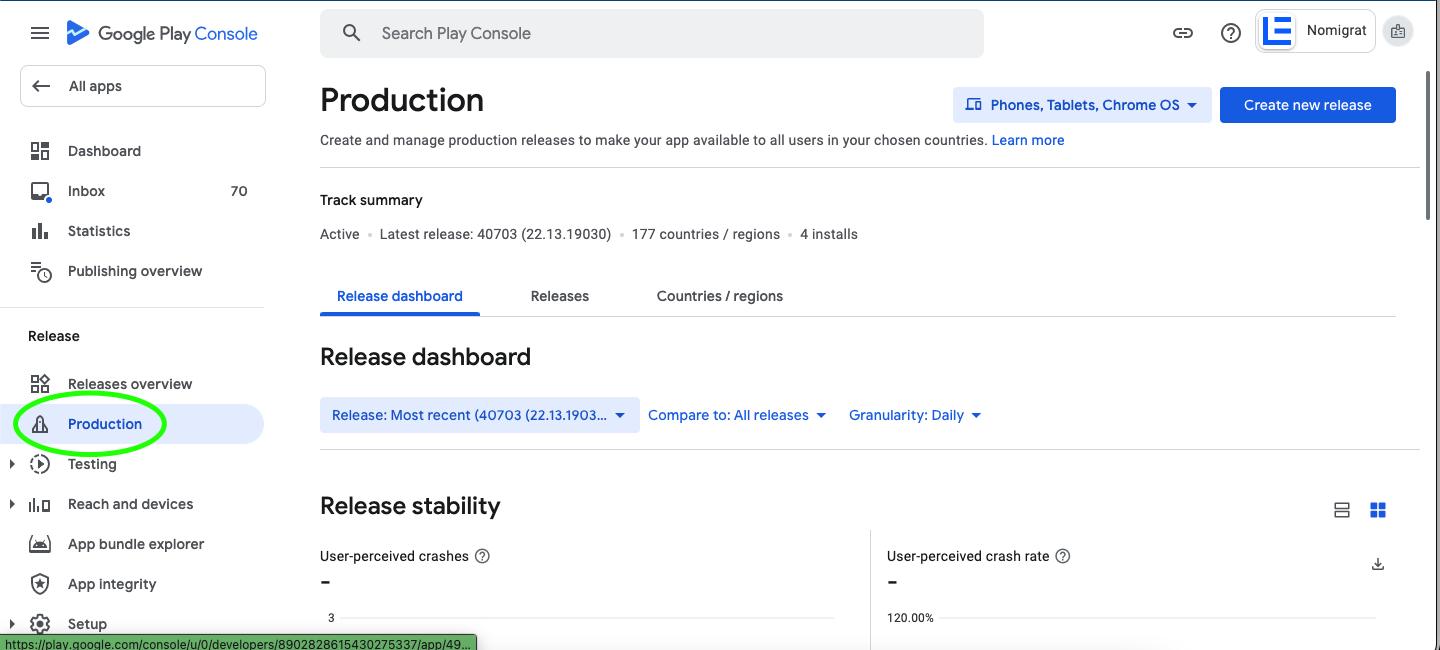Click info icon beside User-perceived crashes

[482, 556]
